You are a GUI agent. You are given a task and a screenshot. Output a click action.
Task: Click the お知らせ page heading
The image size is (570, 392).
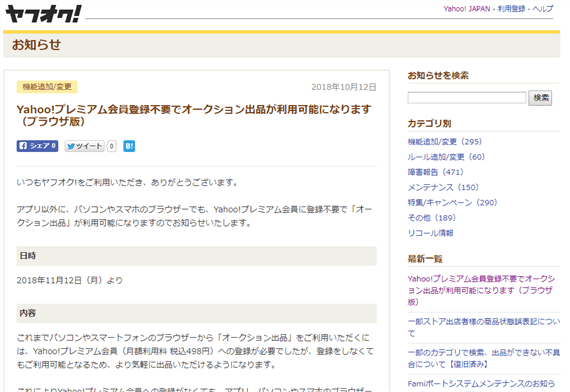point(36,45)
